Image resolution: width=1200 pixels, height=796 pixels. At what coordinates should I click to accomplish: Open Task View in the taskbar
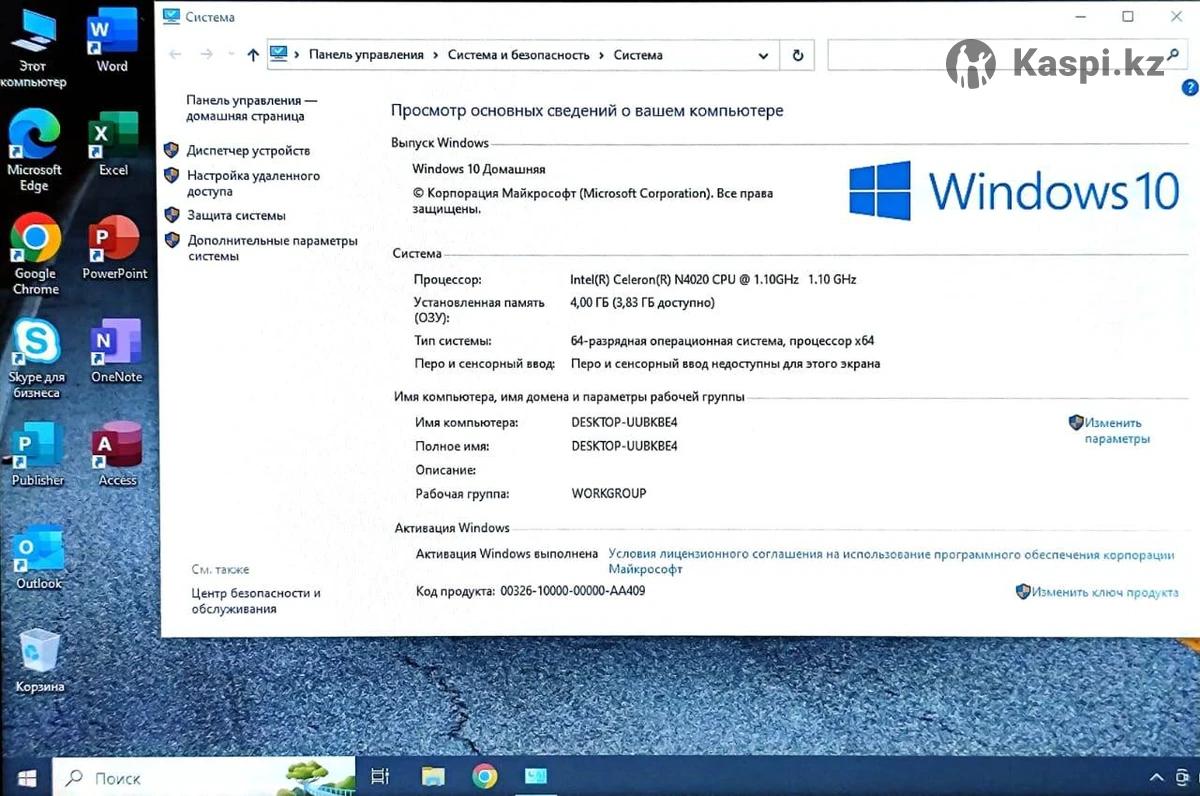[x=380, y=776]
